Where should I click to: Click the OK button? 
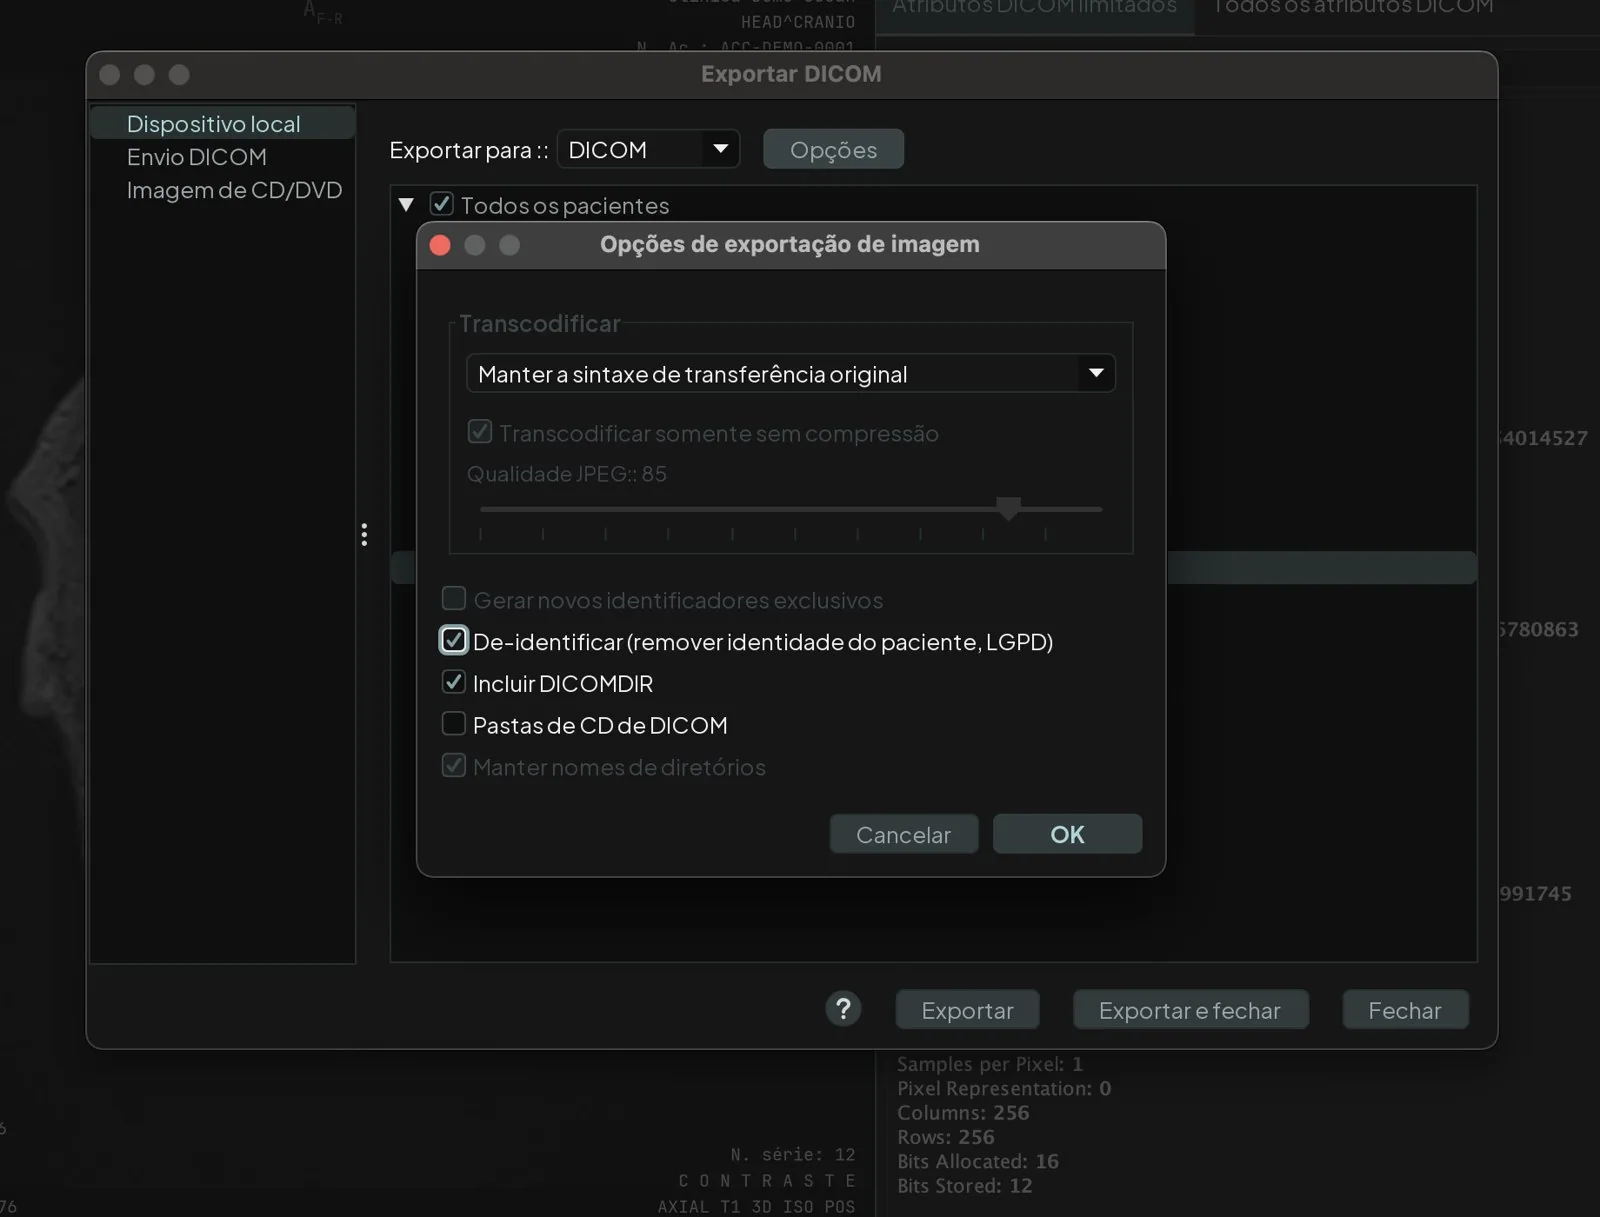1067,834
